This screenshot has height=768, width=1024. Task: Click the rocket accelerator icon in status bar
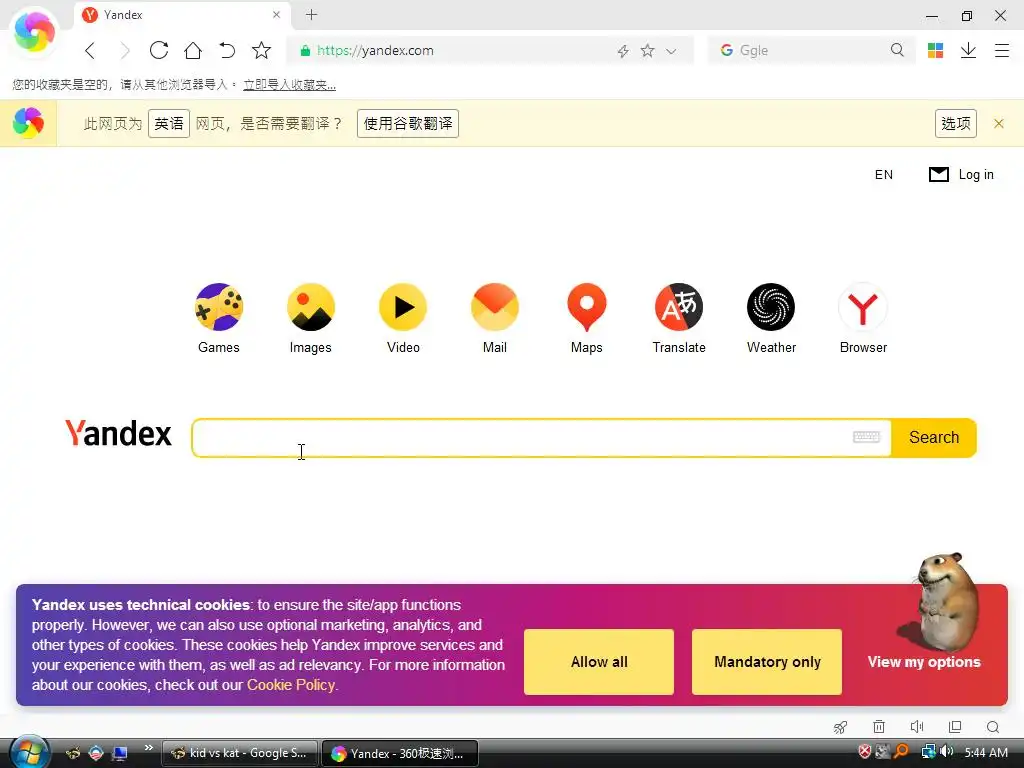[840, 727]
